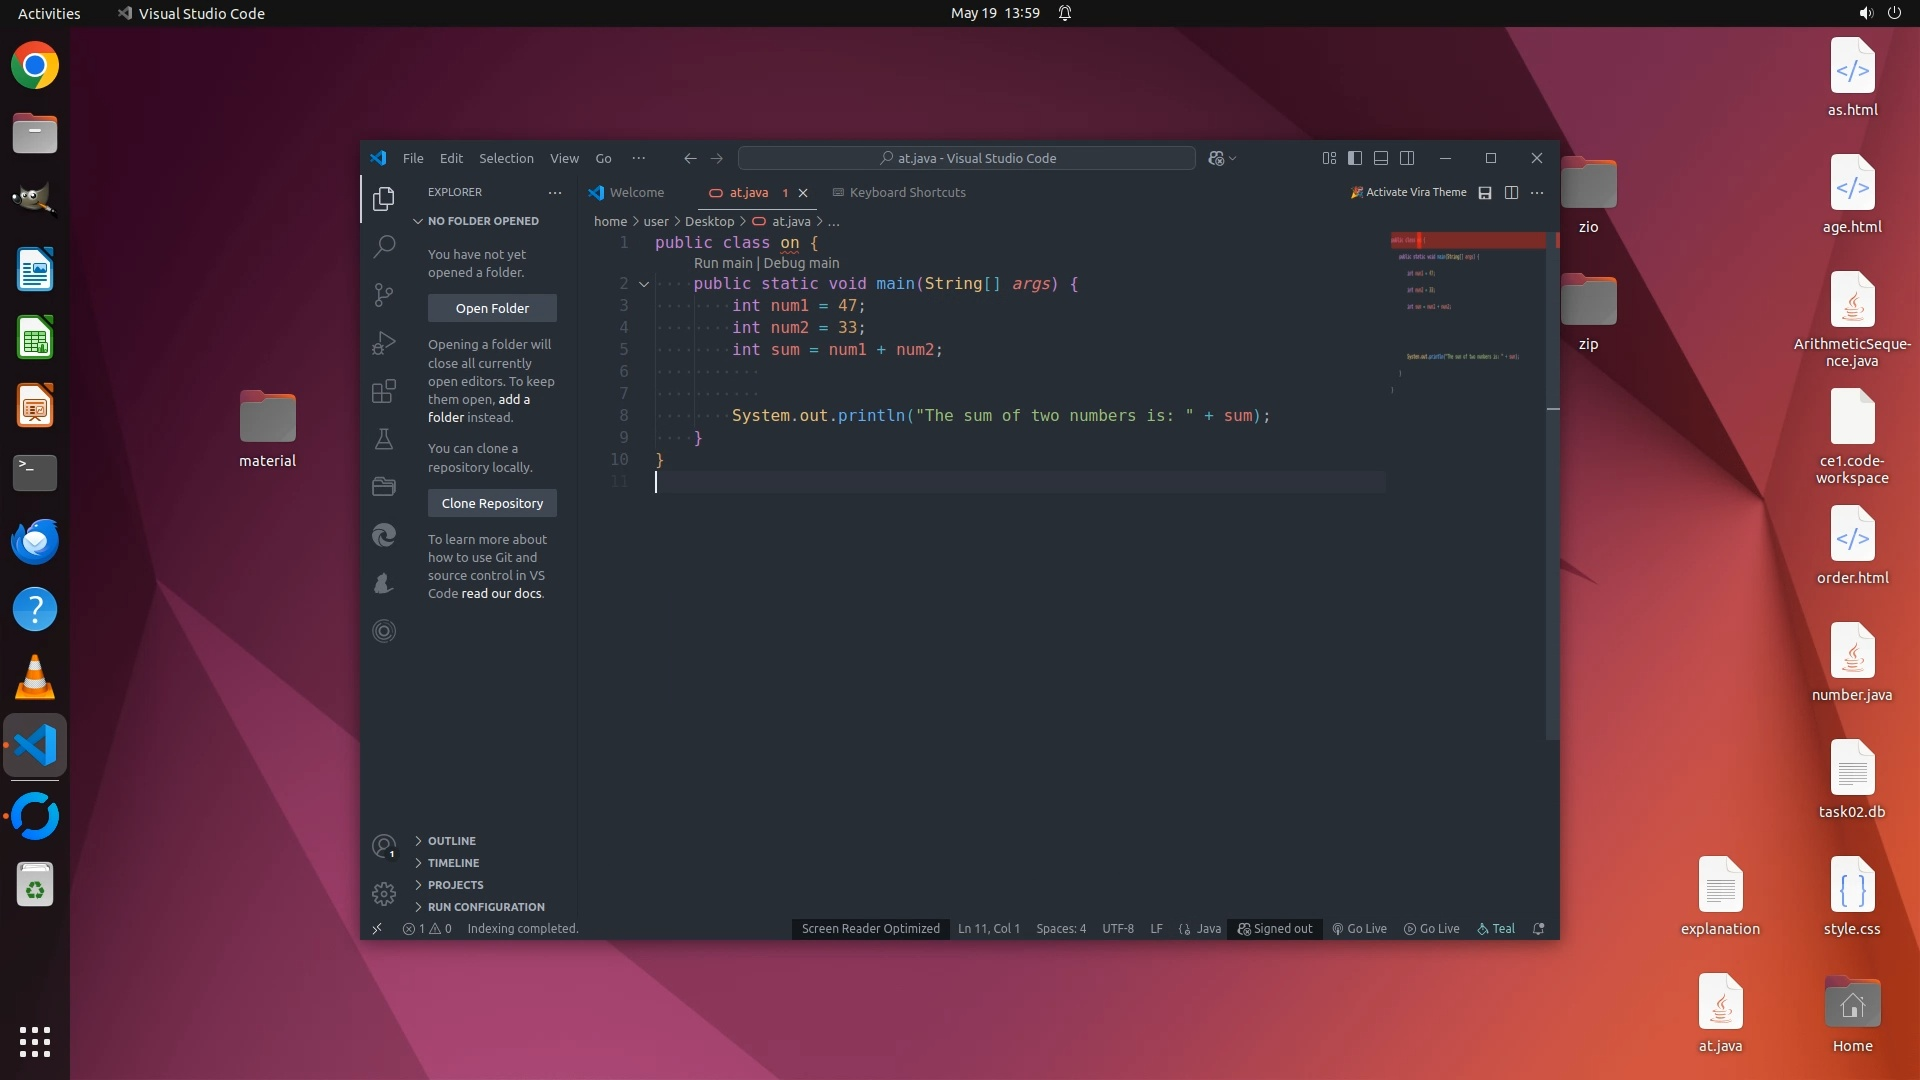Open the Source Control view icon
The image size is (1920, 1080).
384,294
